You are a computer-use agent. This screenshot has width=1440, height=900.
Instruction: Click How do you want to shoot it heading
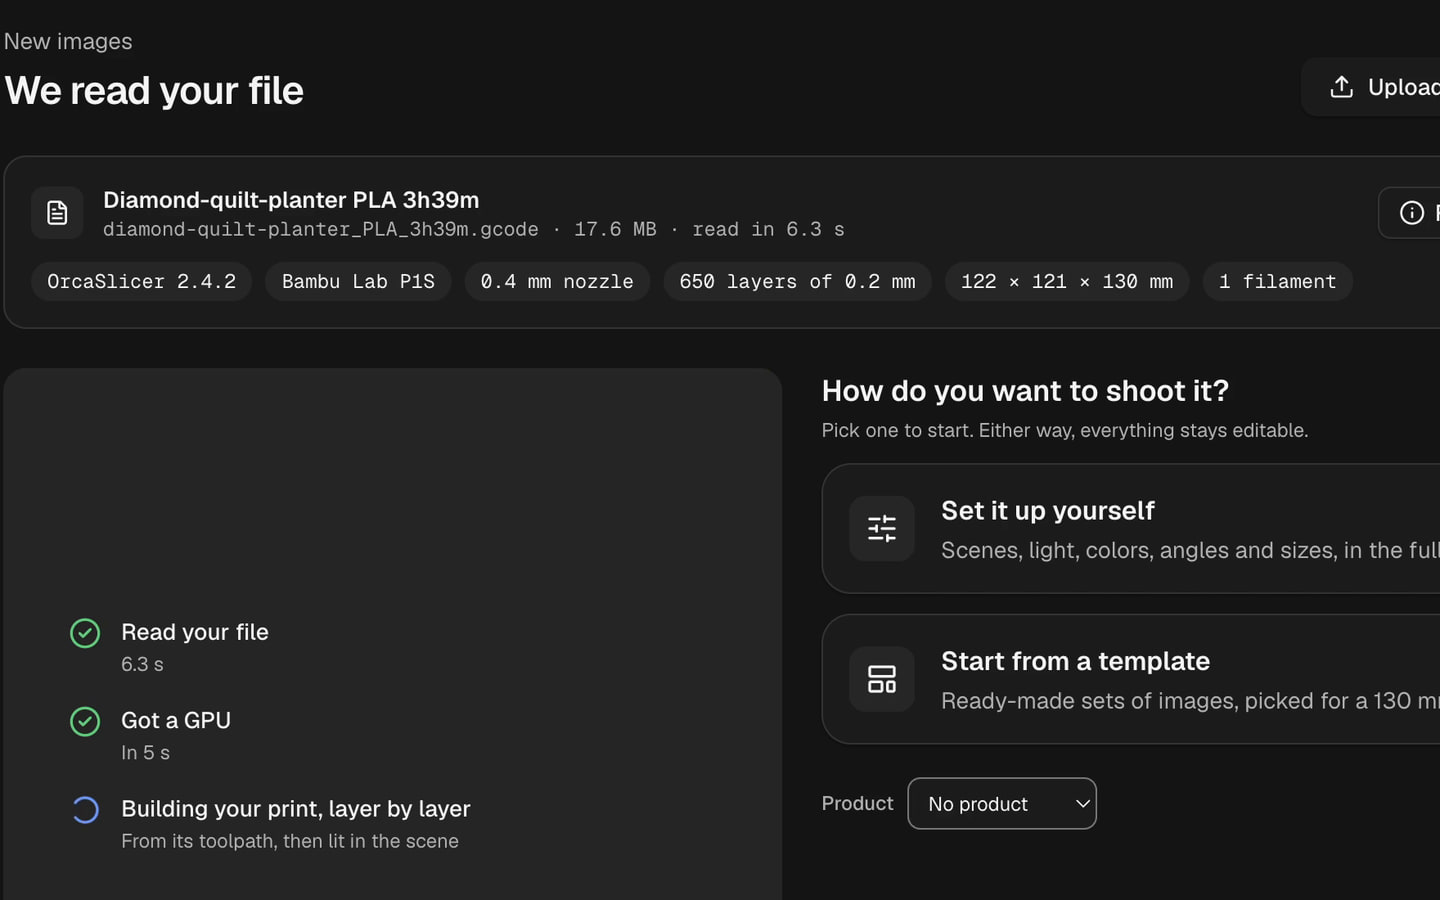(1025, 391)
